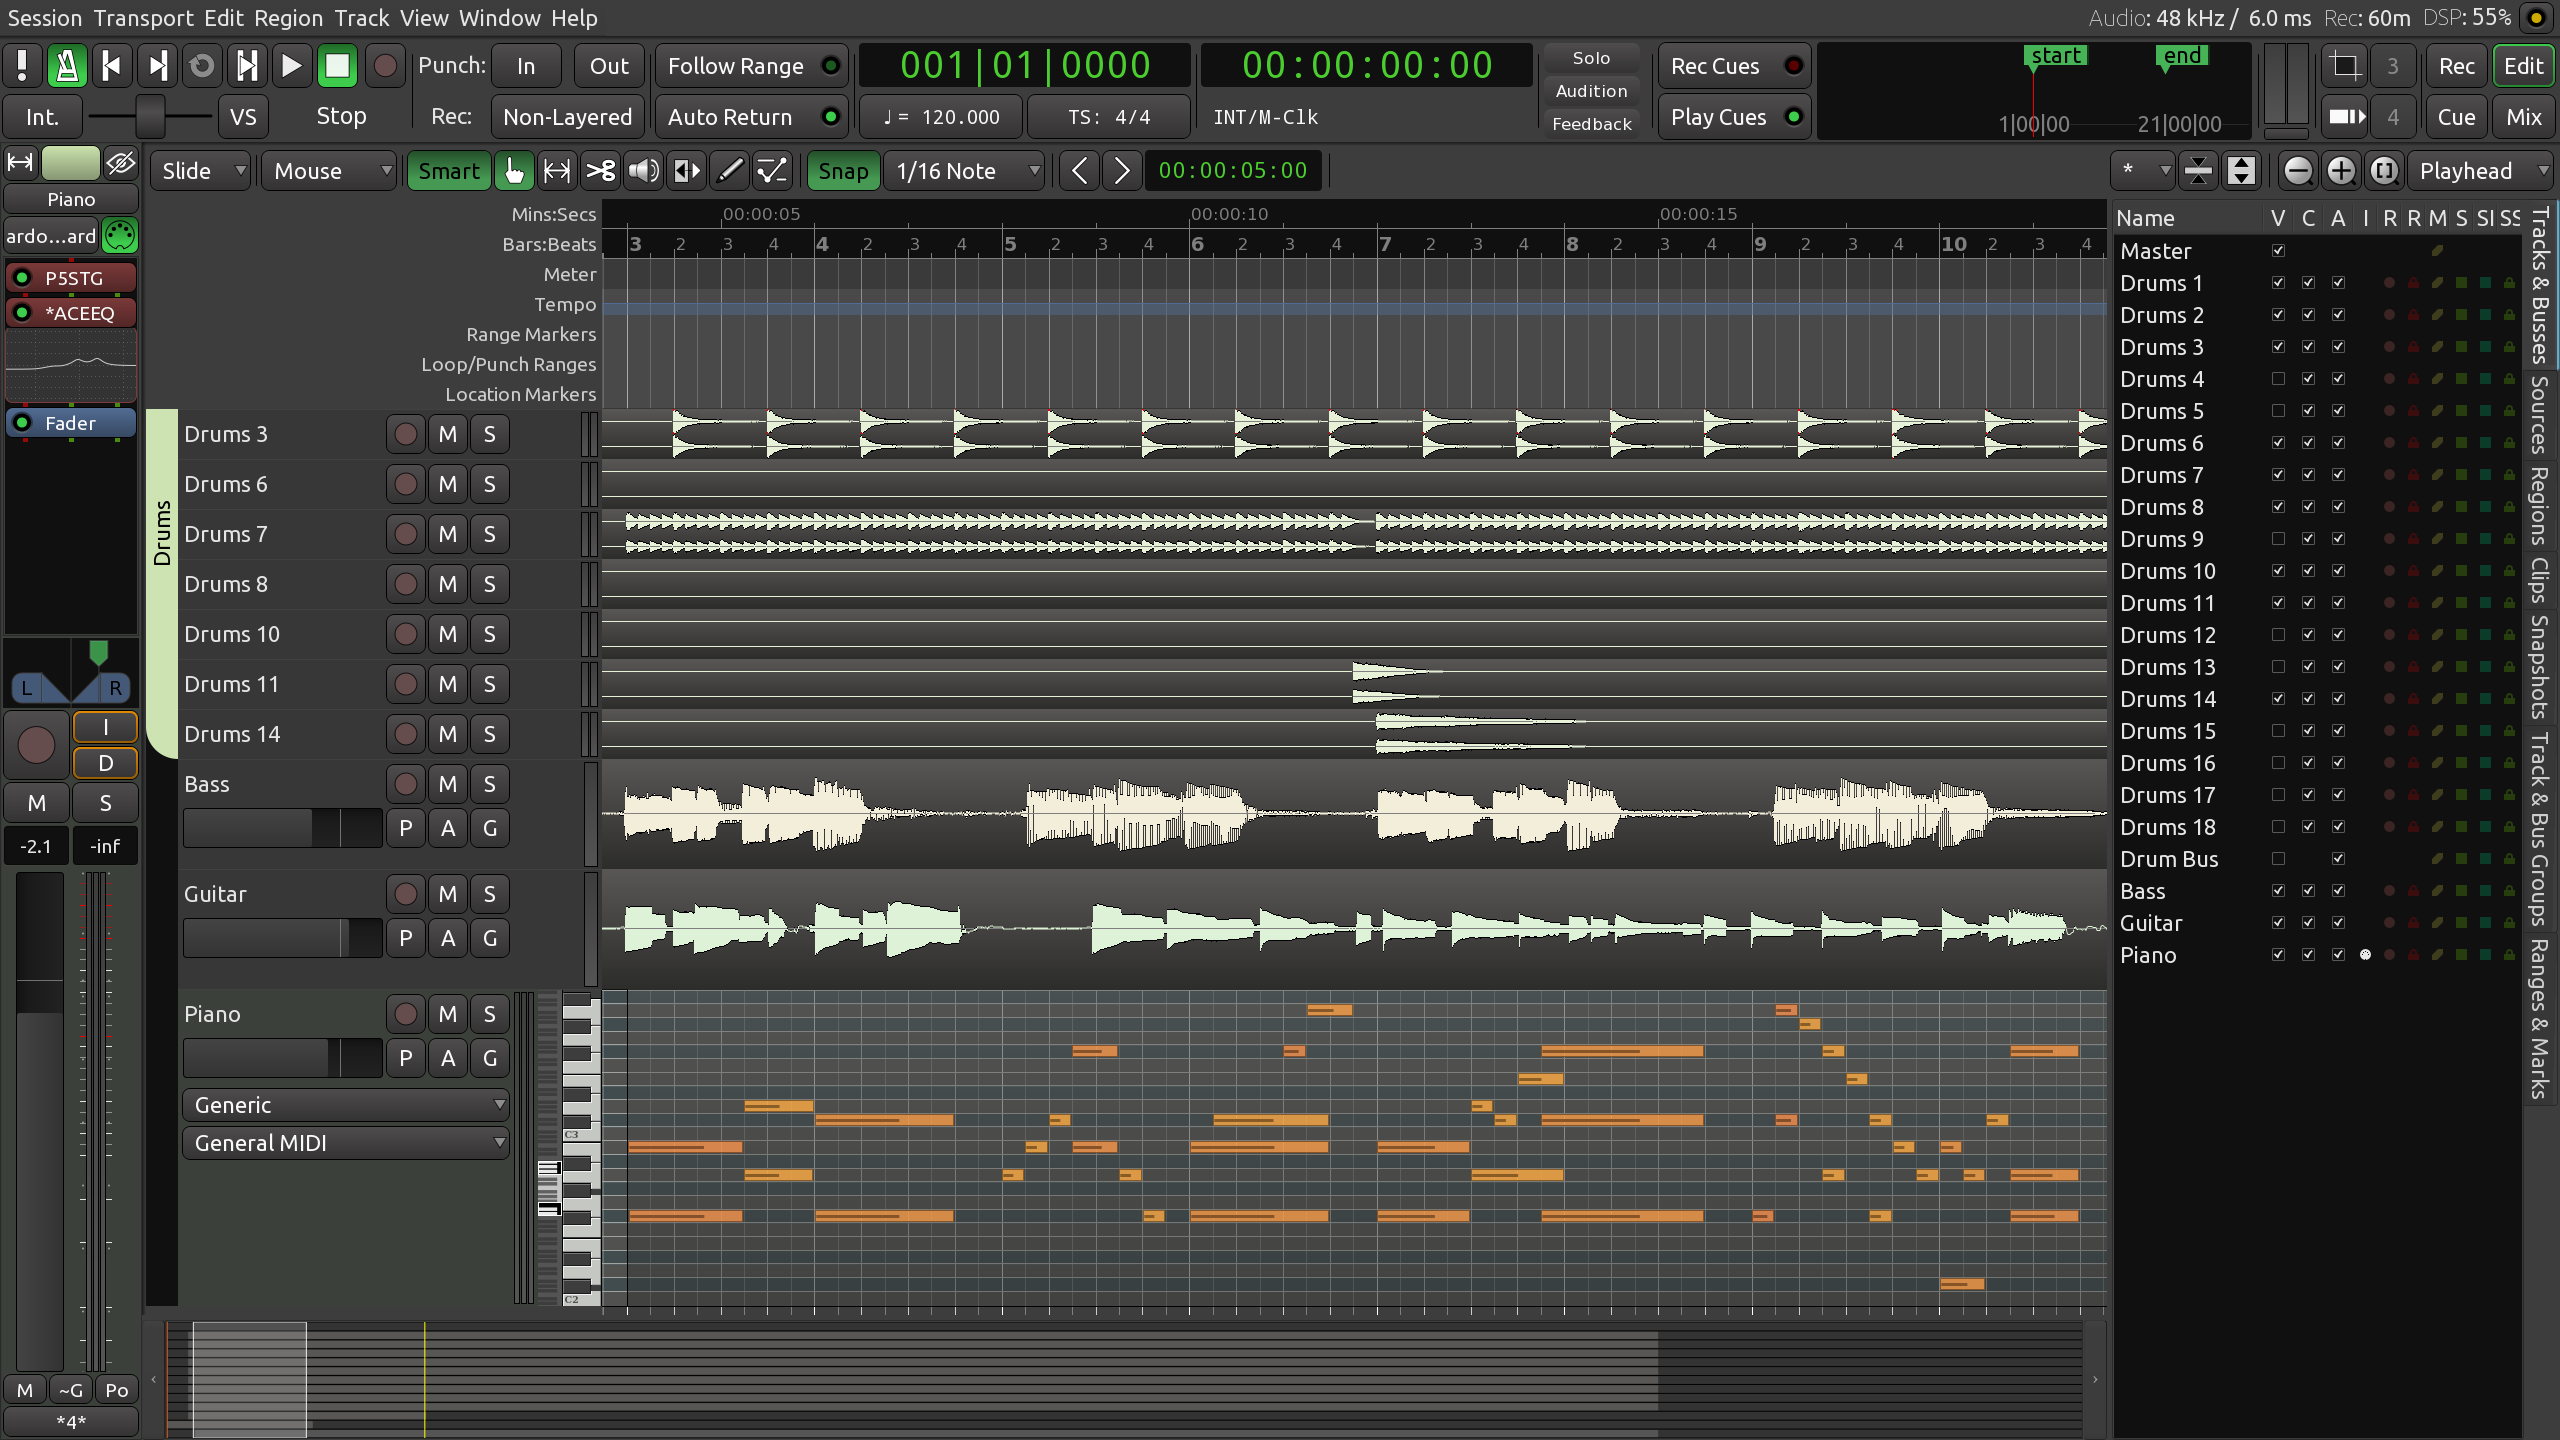This screenshot has height=1440, width=2560.
Task: Click the green Stop transport button
Action: [x=337, y=66]
